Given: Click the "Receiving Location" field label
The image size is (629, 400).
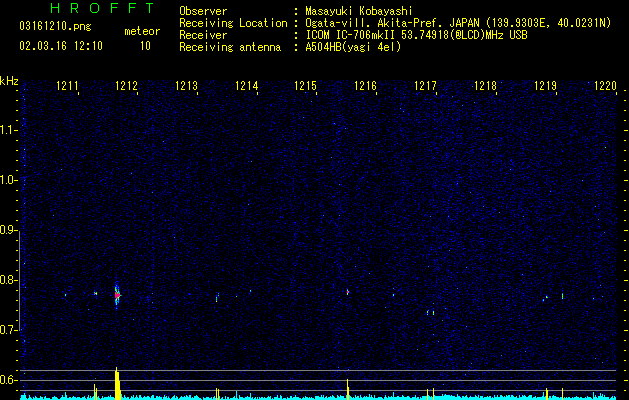Looking at the screenshot, I should (x=233, y=23).
